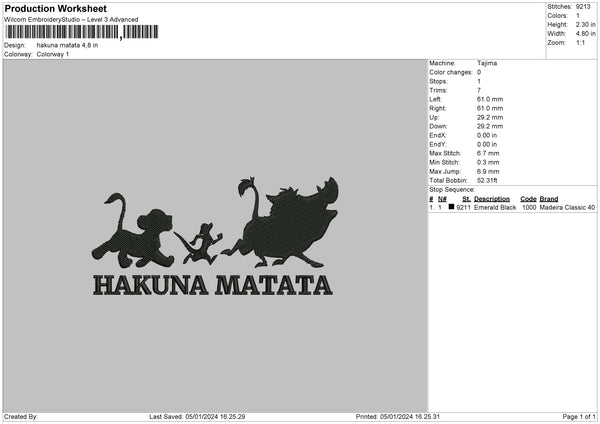Click the 'Production Worksheet' title

(56, 8)
